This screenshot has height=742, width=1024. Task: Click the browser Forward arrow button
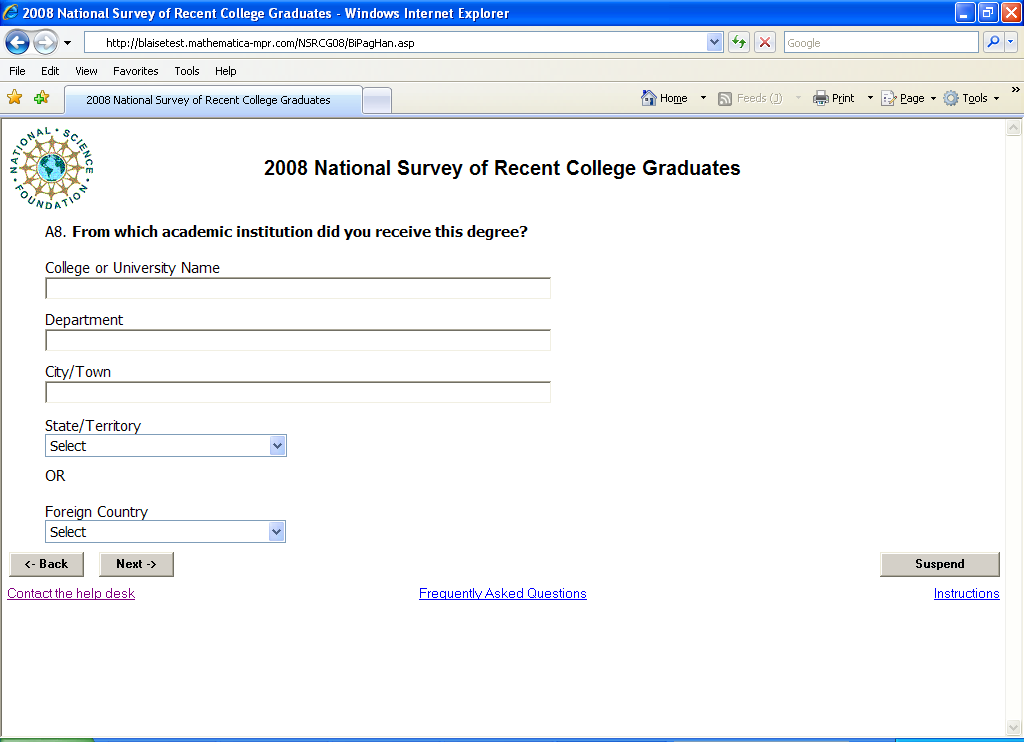(x=46, y=43)
